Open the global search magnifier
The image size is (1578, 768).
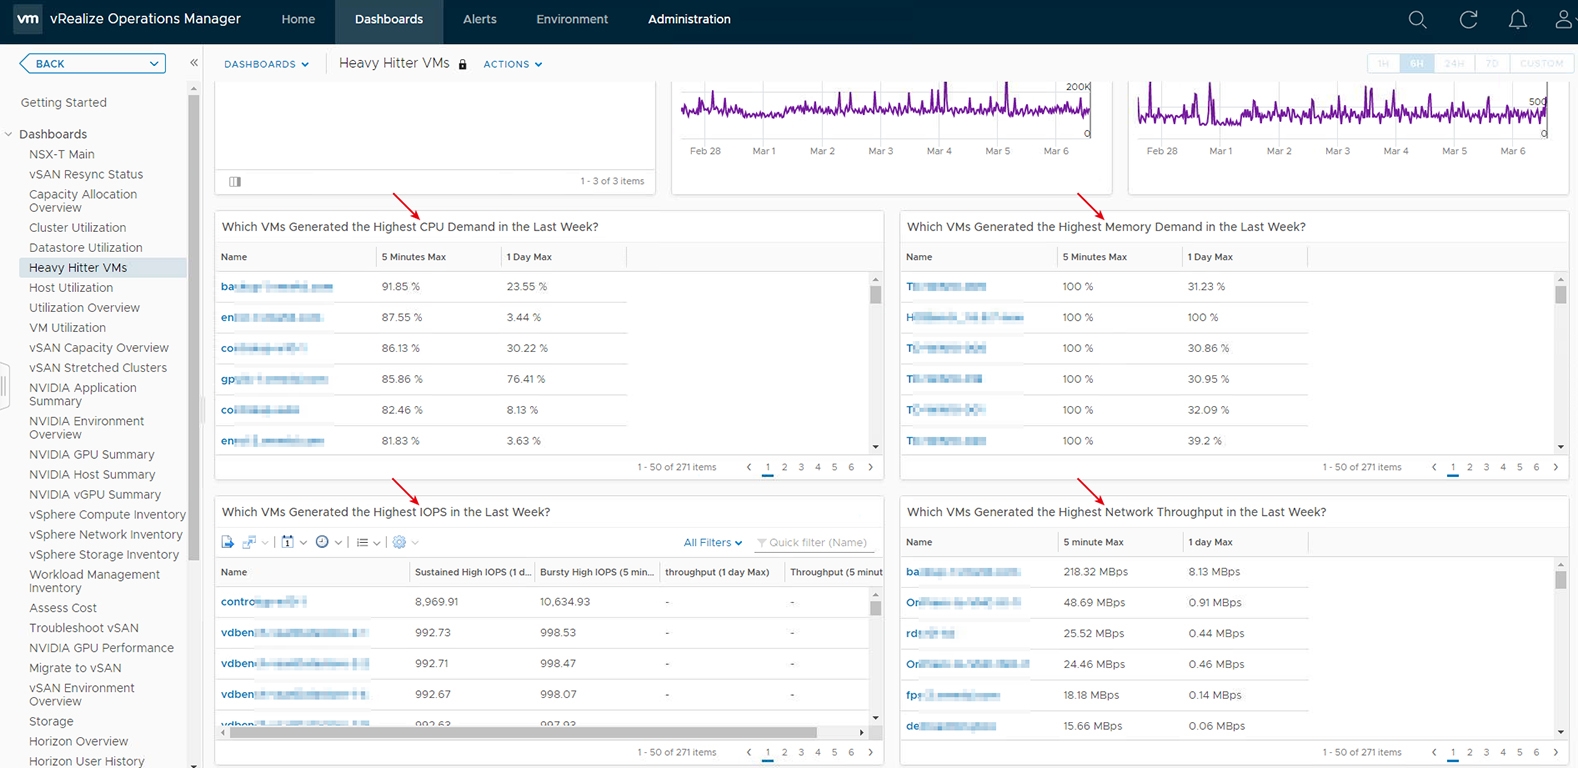[x=1417, y=19]
